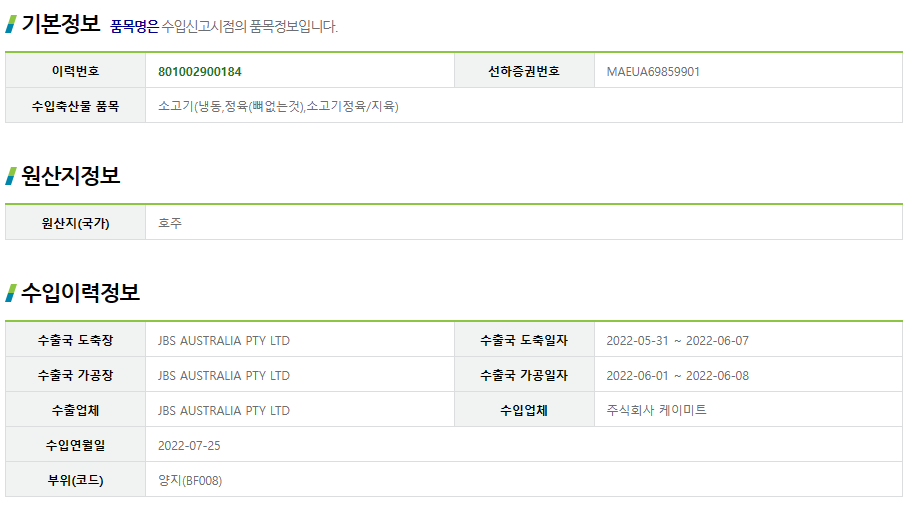Click the importer name 주식회사 케이미트
This screenshot has width=915, height=506.
tap(656, 410)
